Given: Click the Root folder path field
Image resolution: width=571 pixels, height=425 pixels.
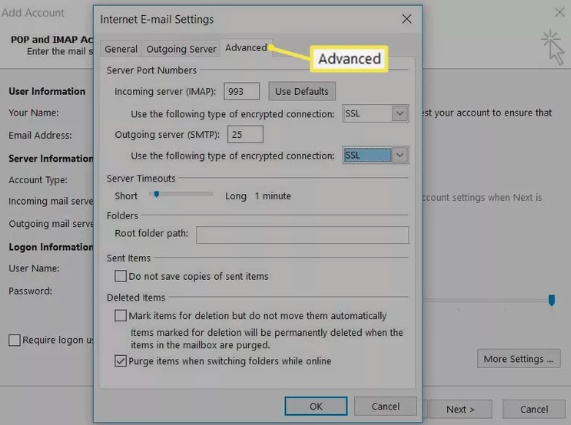Looking at the screenshot, I should click(302, 235).
